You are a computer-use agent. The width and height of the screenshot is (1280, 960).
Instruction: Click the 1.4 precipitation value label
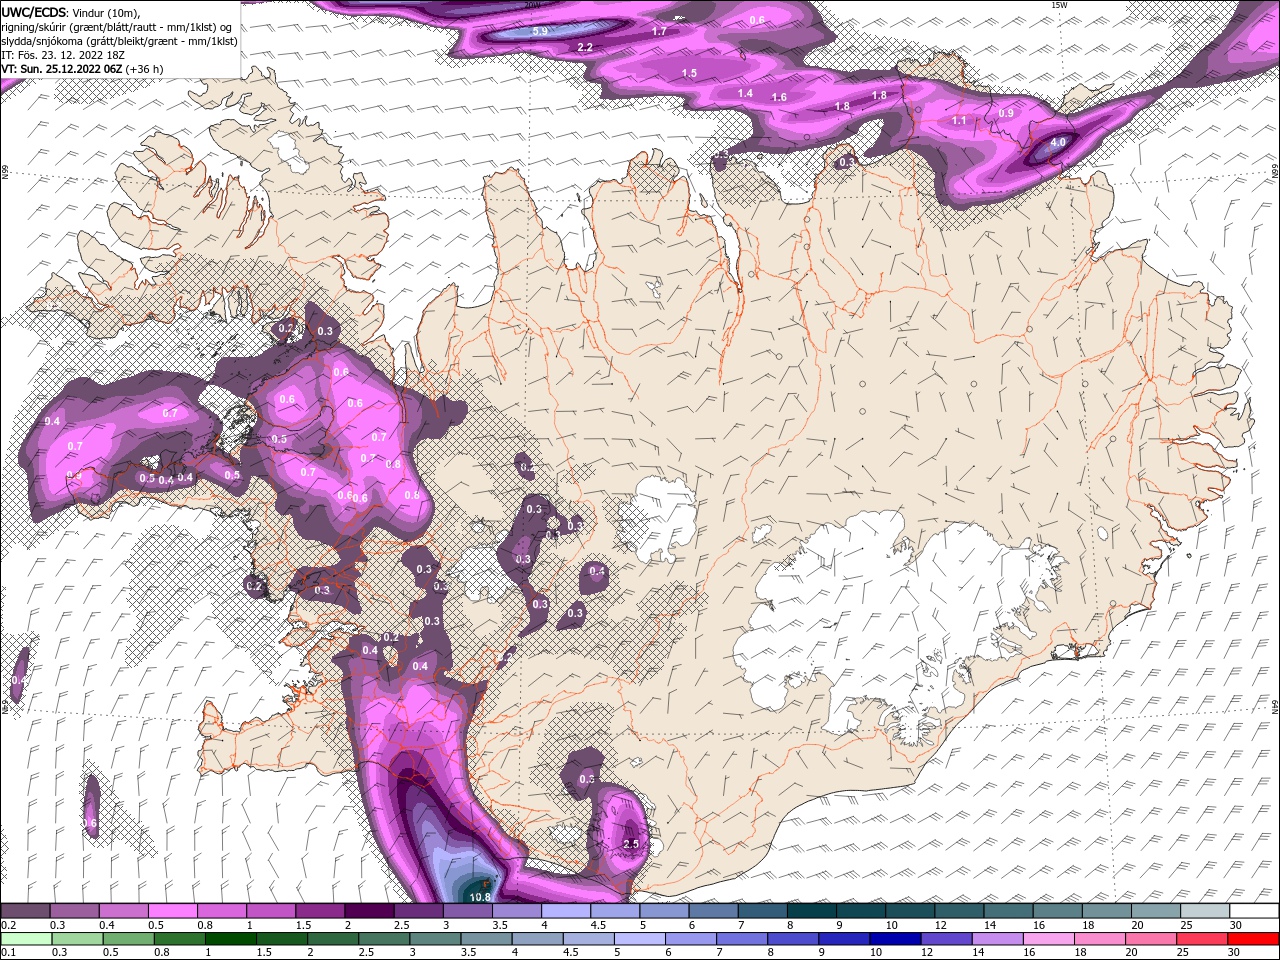pos(745,93)
